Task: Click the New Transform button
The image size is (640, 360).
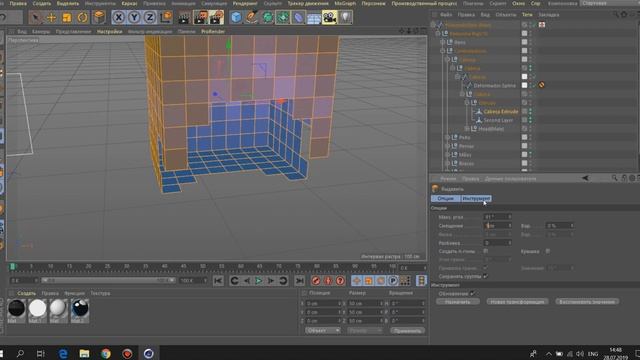Action: (517, 302)
